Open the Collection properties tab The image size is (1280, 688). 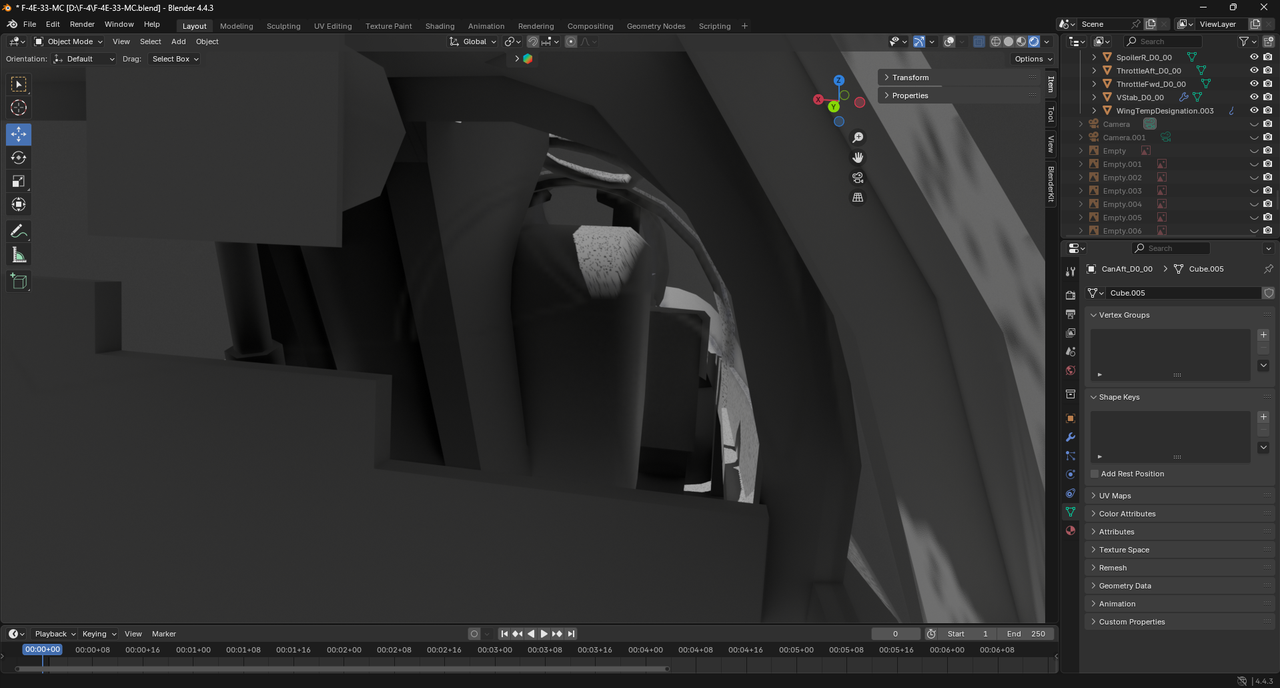point(1070,394)
